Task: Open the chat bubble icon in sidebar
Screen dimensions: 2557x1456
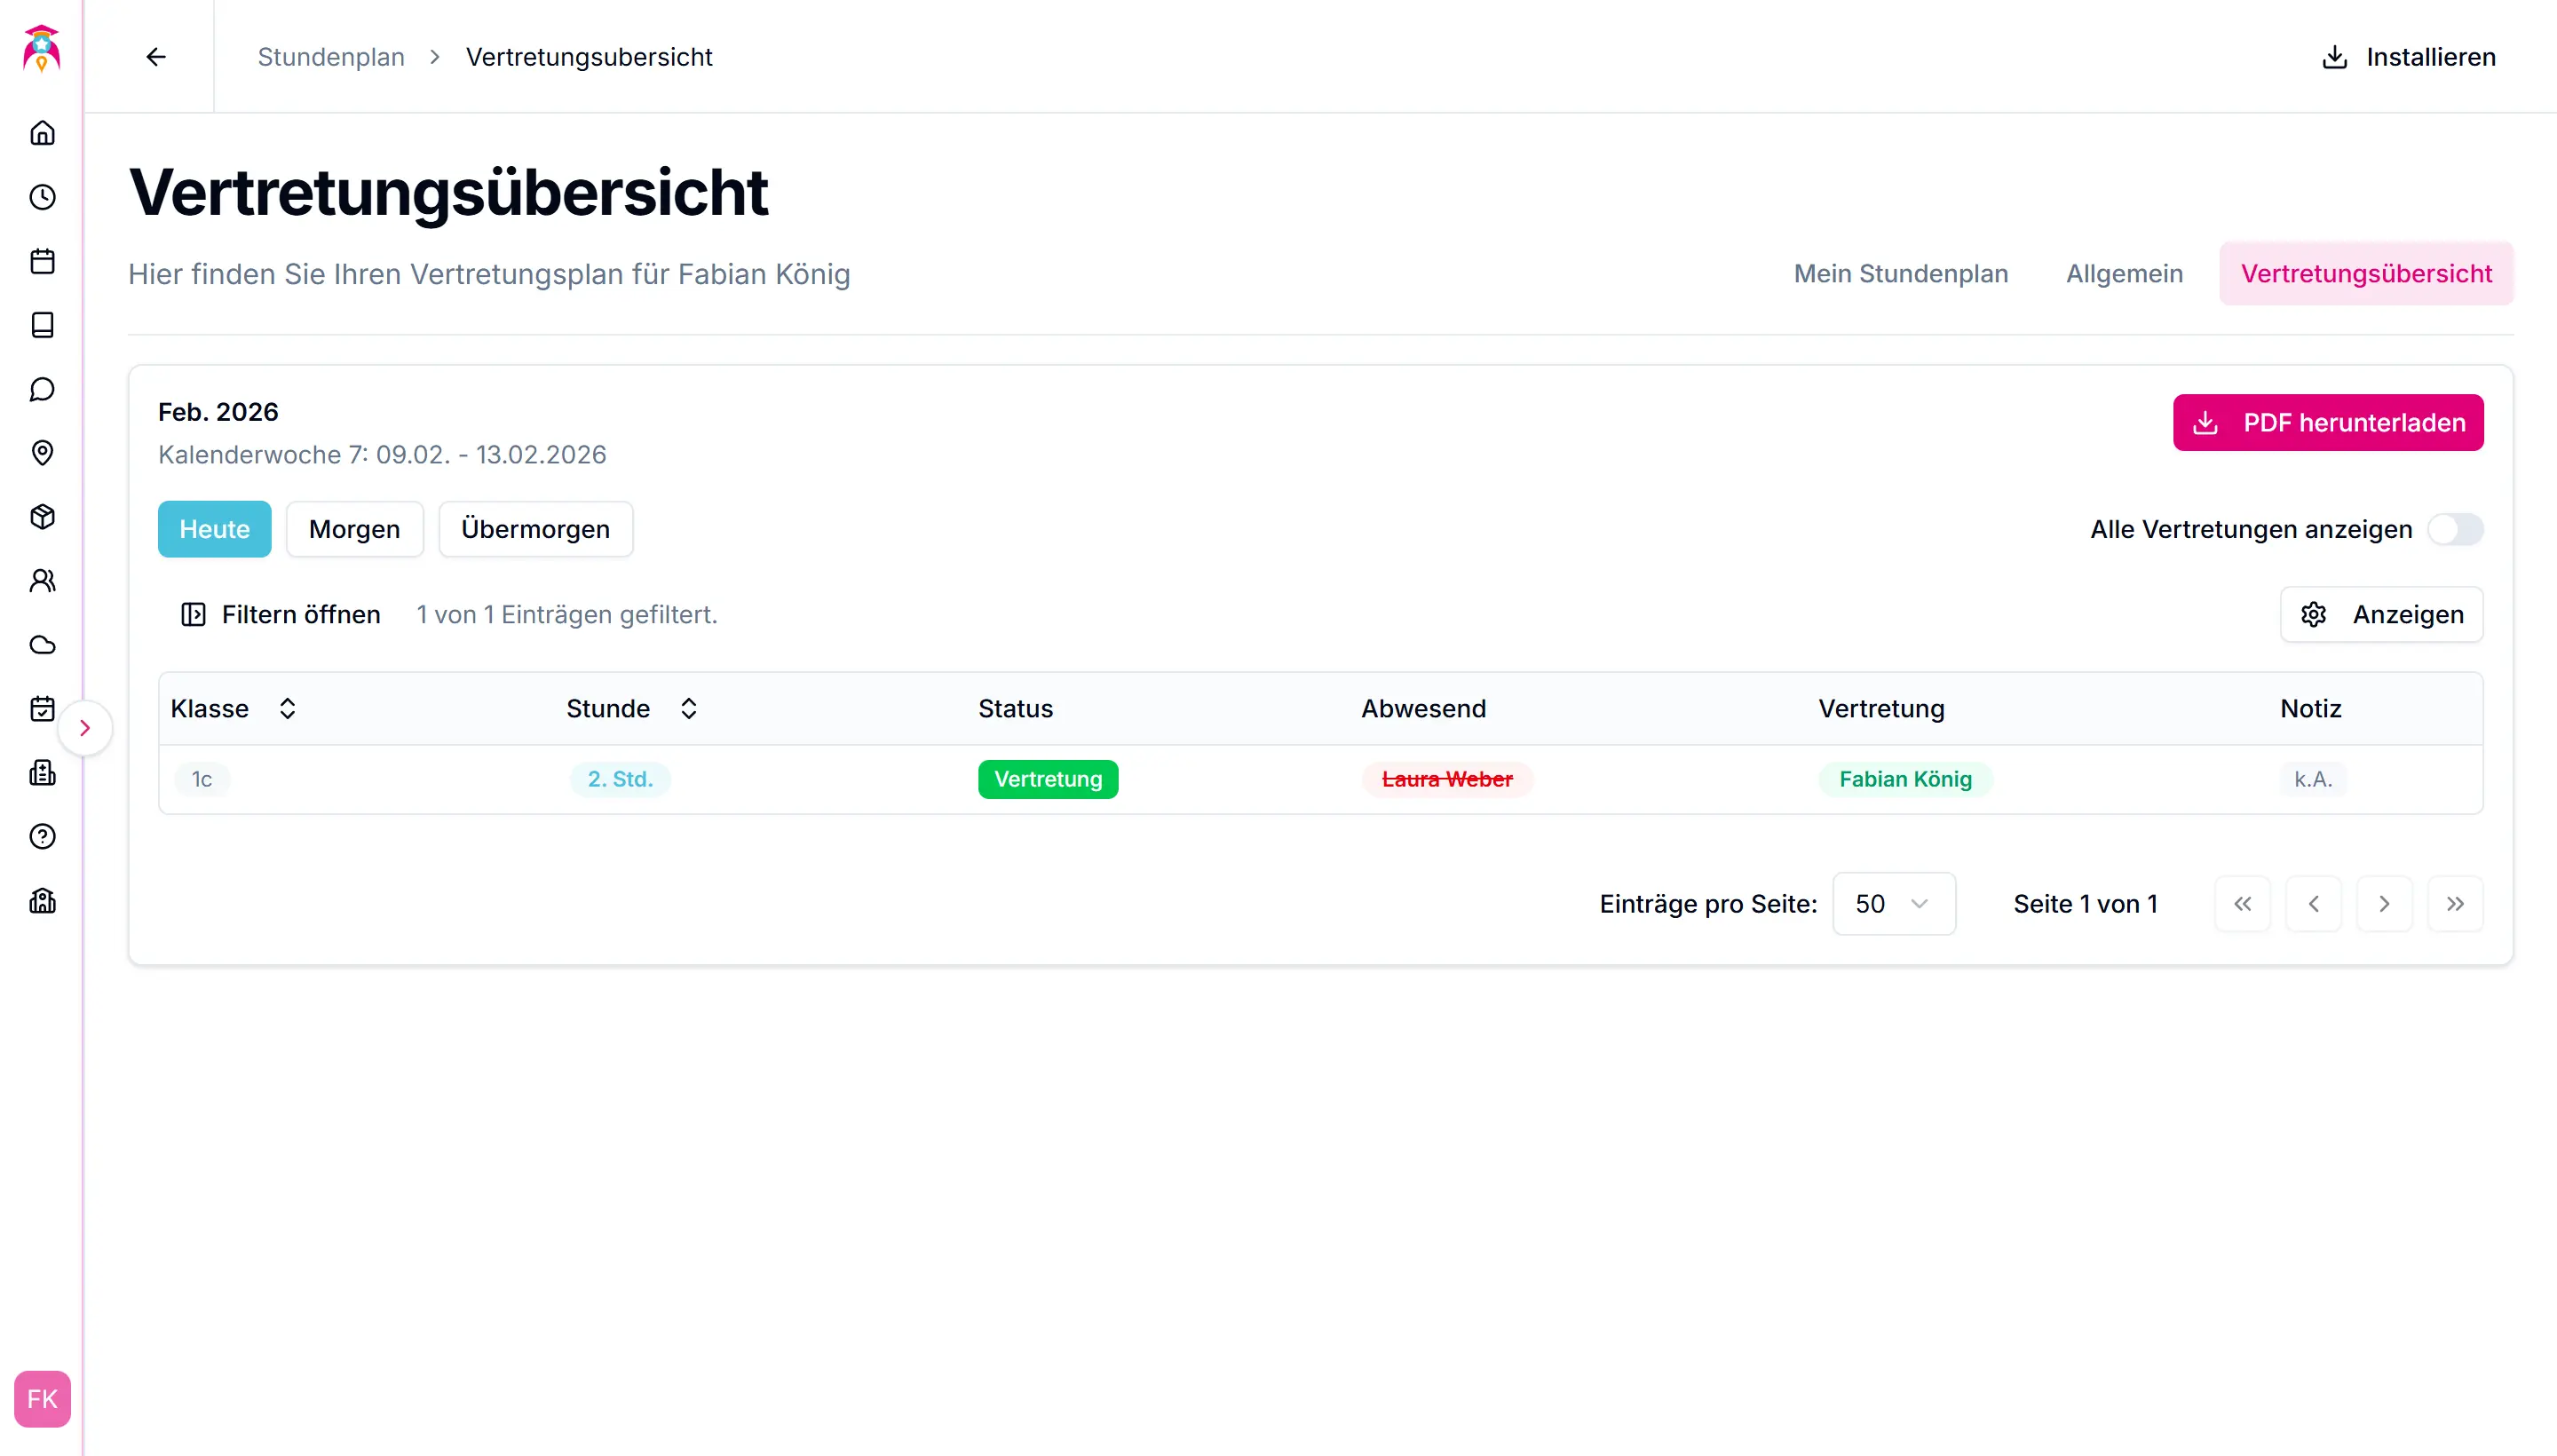Action: click(x=42, y=389)
